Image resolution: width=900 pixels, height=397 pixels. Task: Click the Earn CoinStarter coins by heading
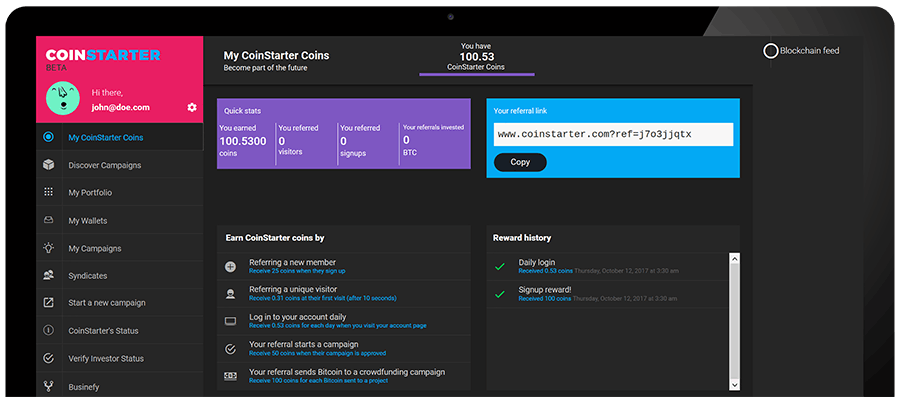click(275, 238)
